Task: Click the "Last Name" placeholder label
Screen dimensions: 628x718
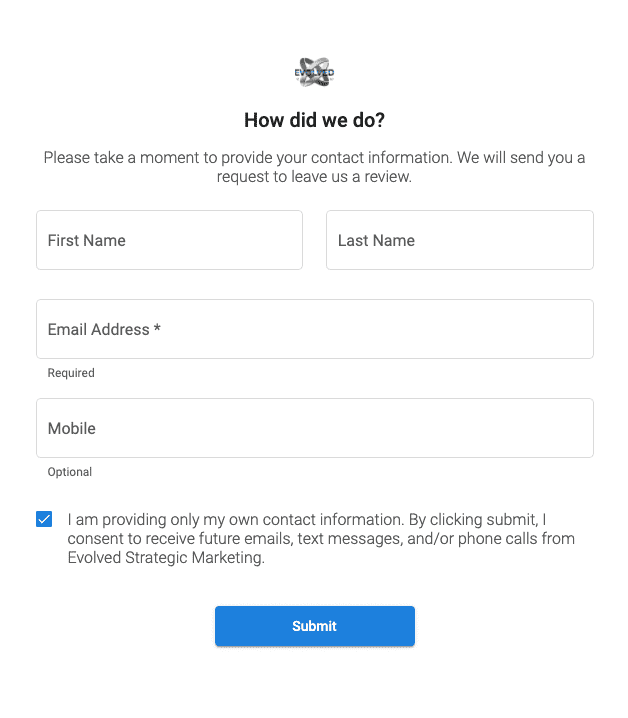Action: 376,240
